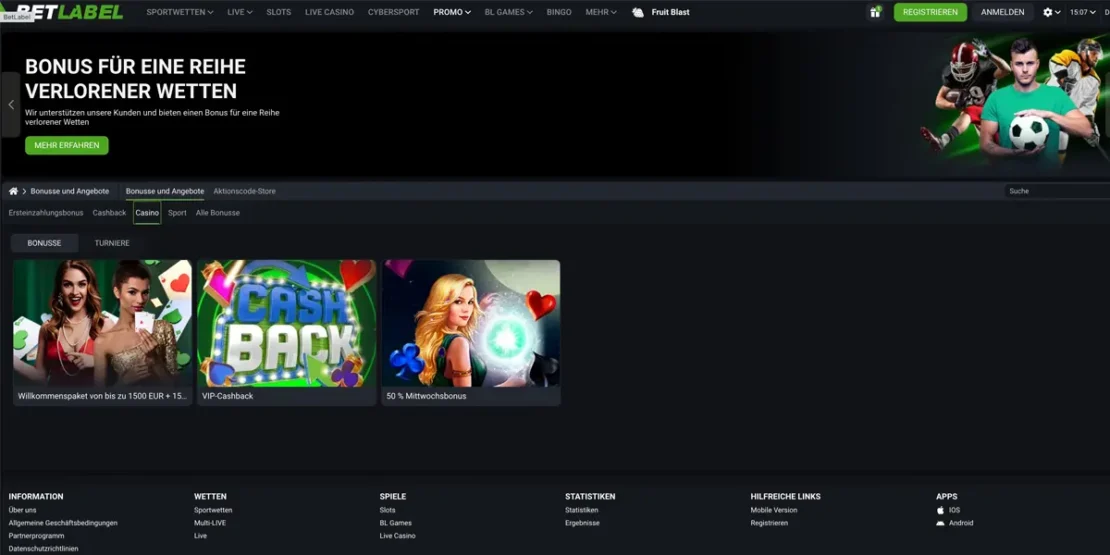Expand the BL Games dropdown menu
The width and height of the screenshot is (1110, 555).
(508, 12)
